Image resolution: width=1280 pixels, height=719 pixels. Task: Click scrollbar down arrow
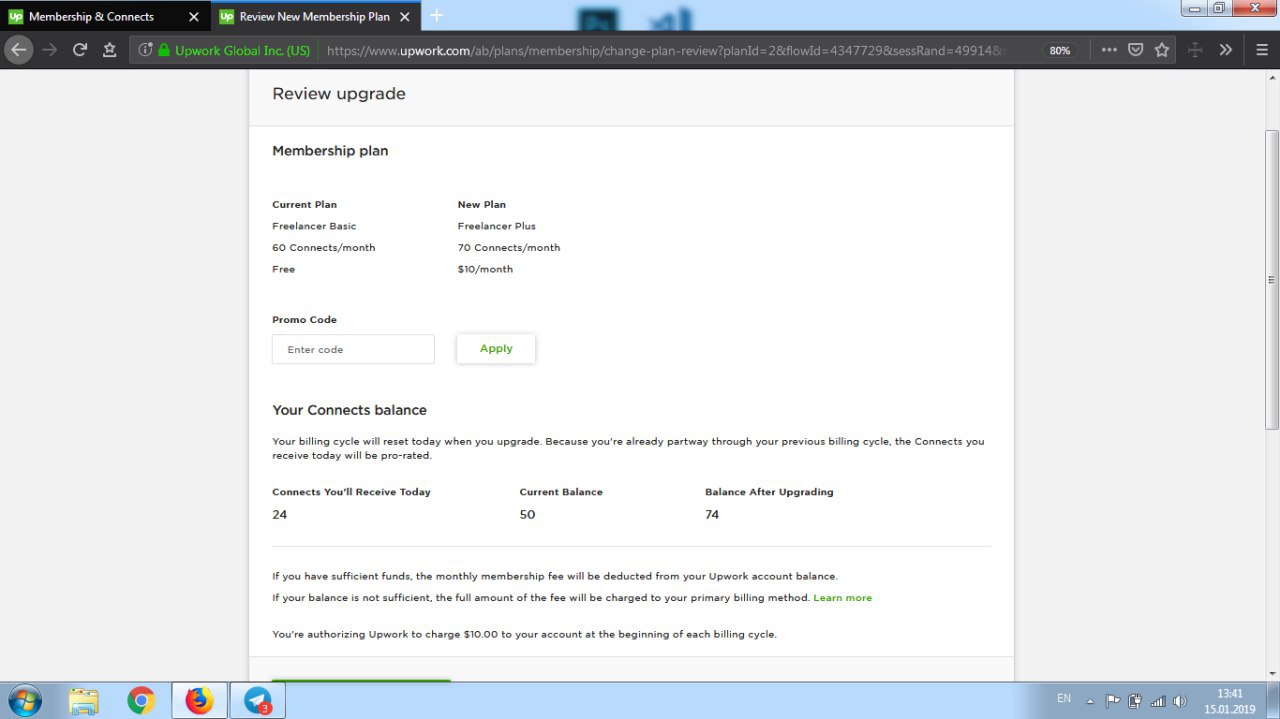1272,673
